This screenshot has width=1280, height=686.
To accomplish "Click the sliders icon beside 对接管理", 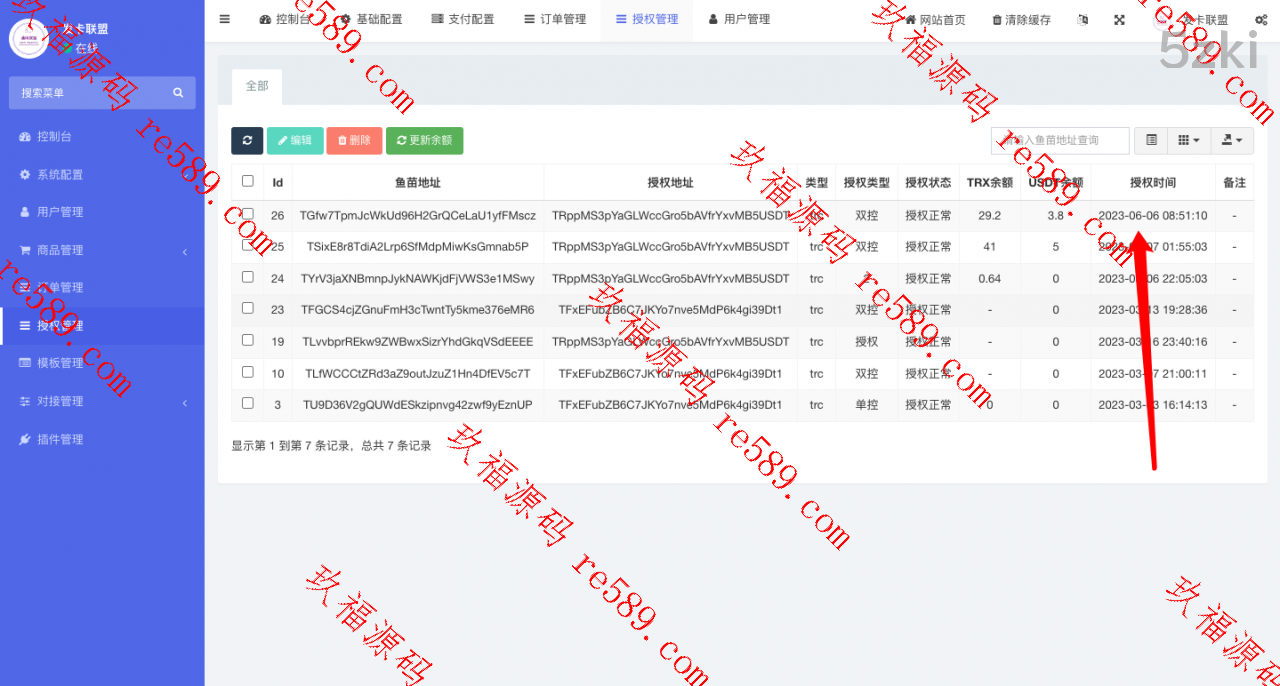I will pyautogui.click(x=25, y=401).
